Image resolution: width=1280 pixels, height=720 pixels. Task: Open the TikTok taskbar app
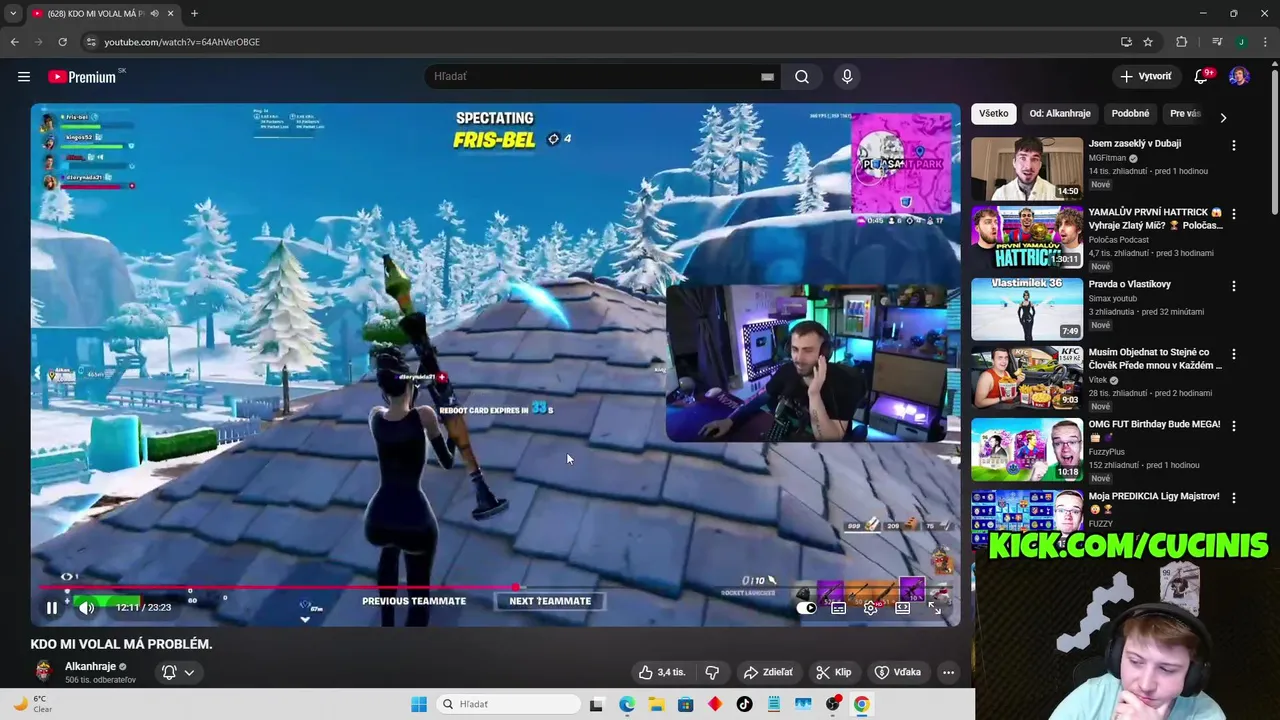tap(744, 704)
